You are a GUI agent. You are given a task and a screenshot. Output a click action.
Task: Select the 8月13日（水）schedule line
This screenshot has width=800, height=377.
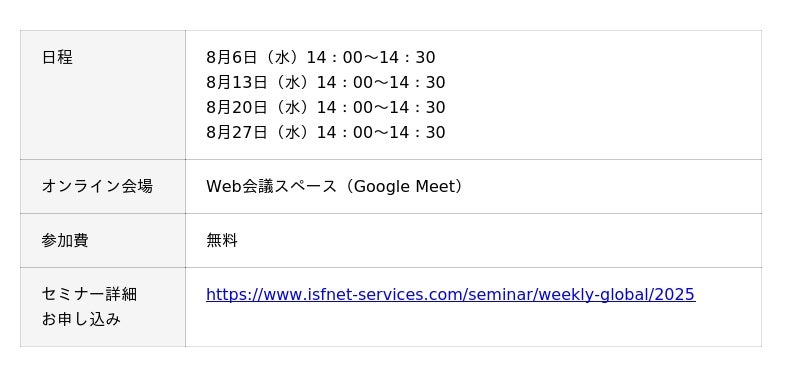(x=326, y=82)
